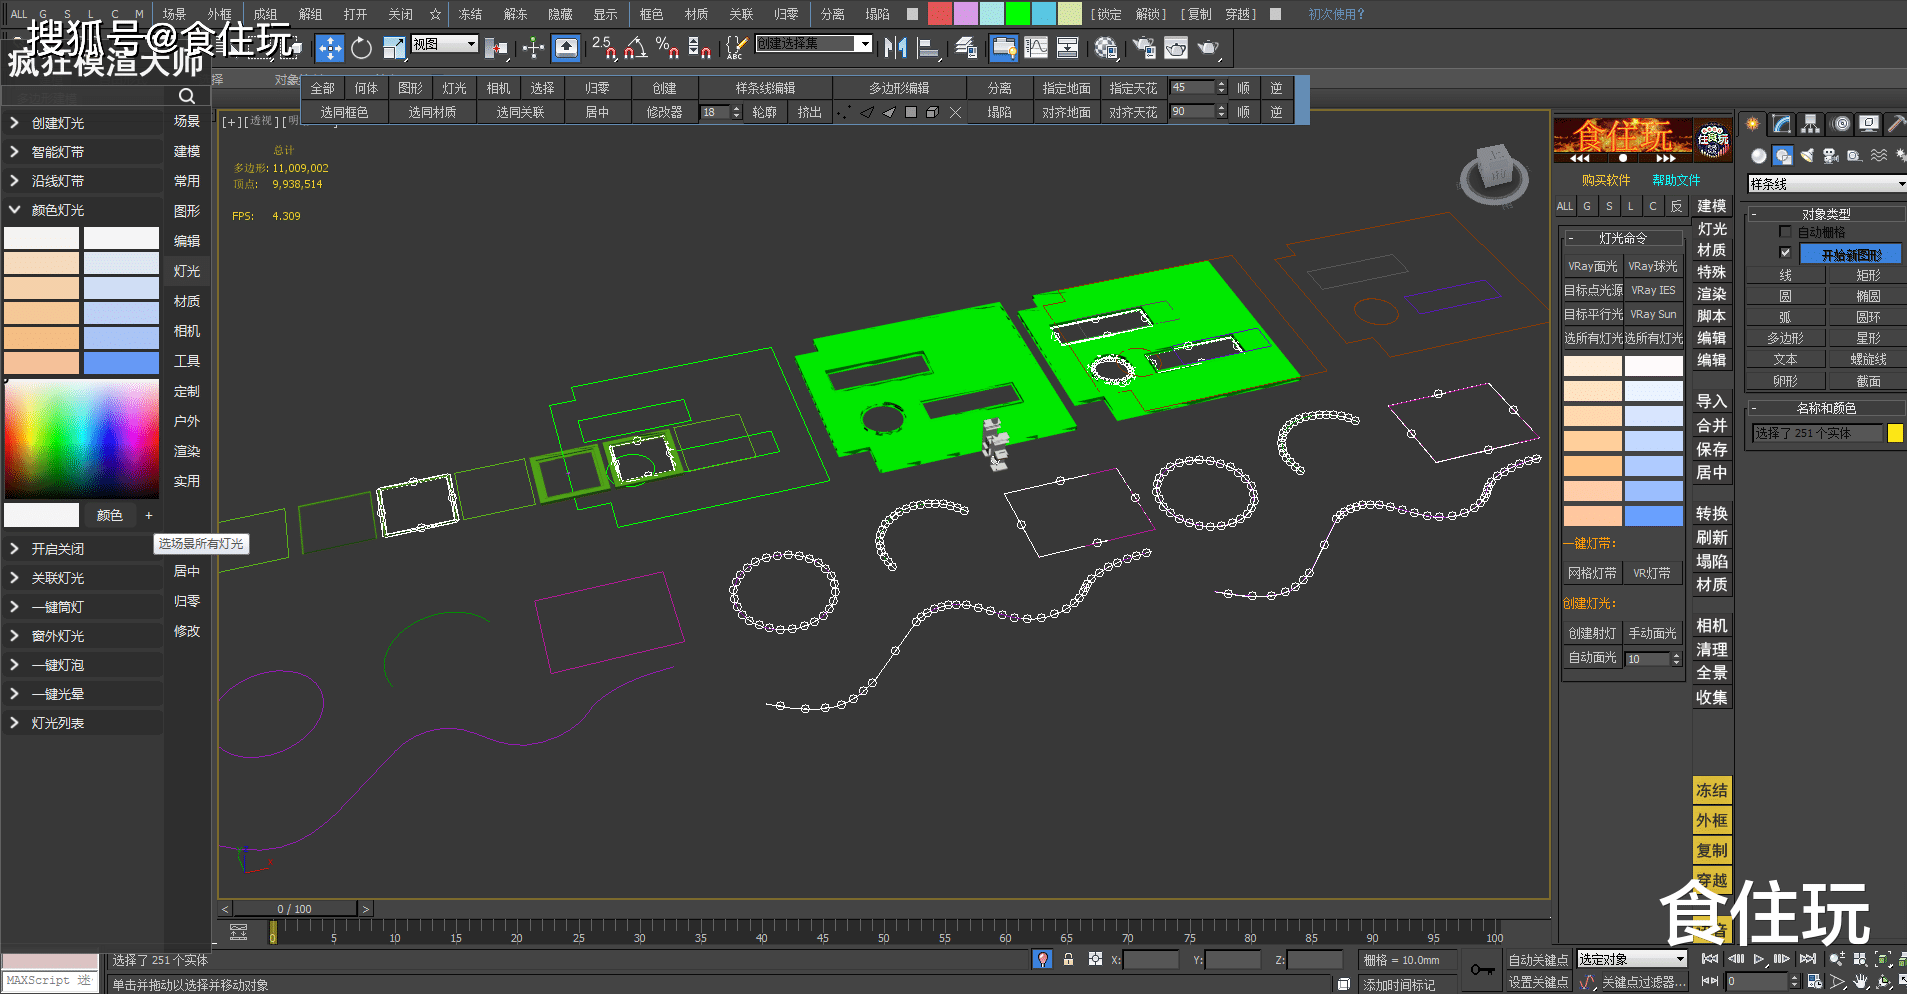Click the Align tool icon

click(x=928, y=47)
